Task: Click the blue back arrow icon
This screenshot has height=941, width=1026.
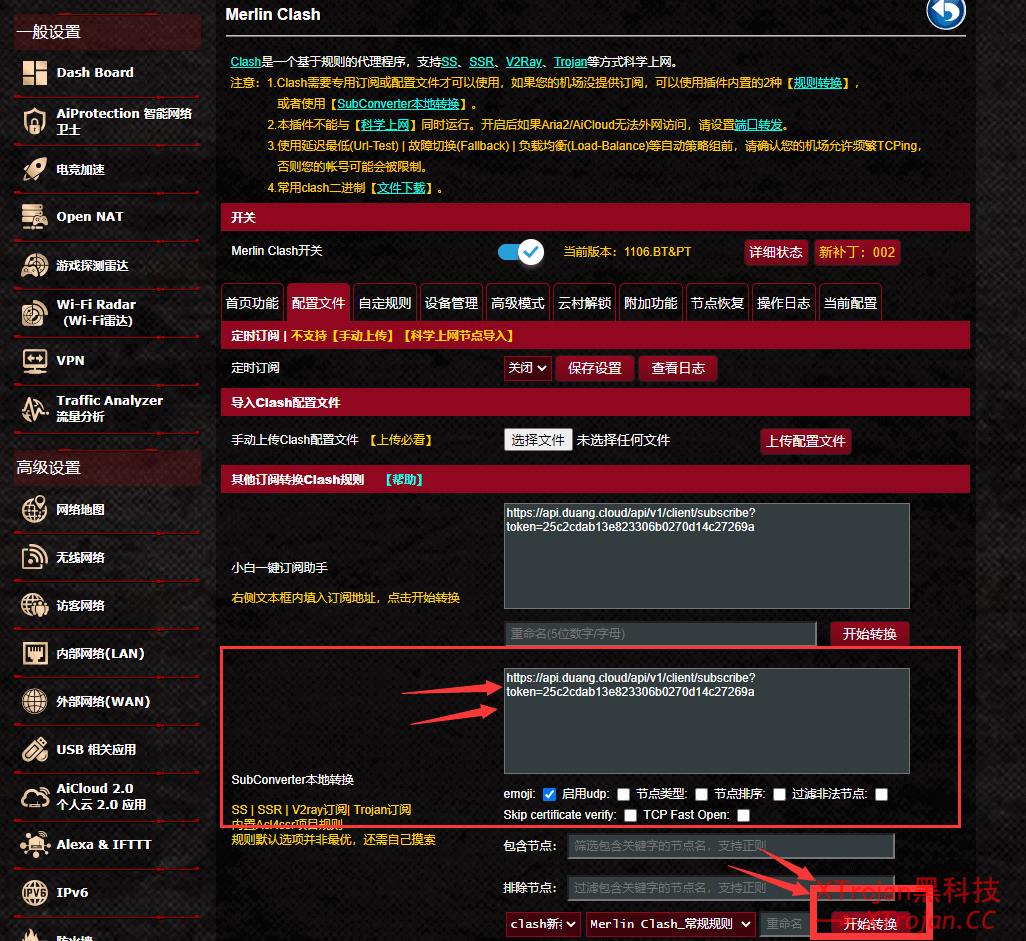Action: (x=945, y=13)
